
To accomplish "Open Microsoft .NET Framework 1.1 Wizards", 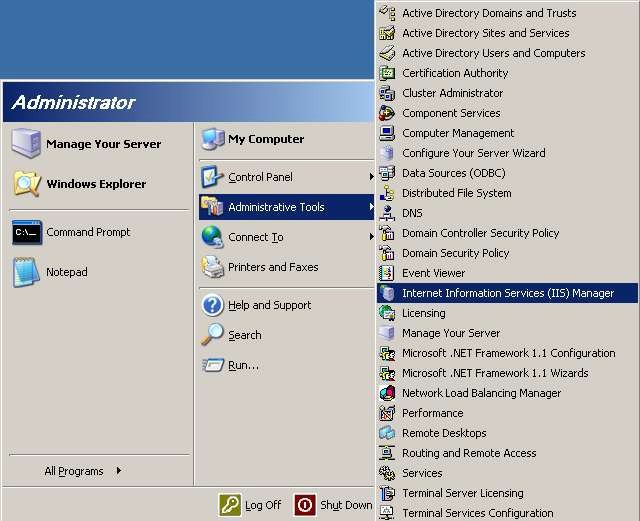I will tap(507, 373).
